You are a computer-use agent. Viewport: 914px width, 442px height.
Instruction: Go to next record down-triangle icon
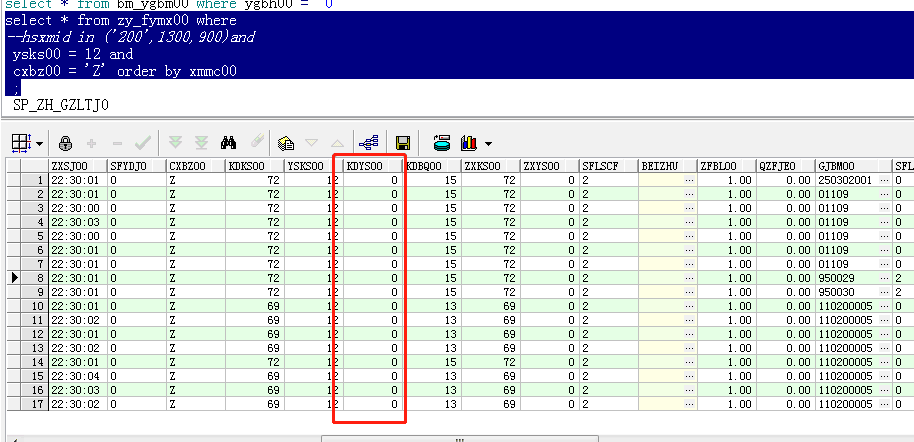pyautogui.click(x=312, y=143)
